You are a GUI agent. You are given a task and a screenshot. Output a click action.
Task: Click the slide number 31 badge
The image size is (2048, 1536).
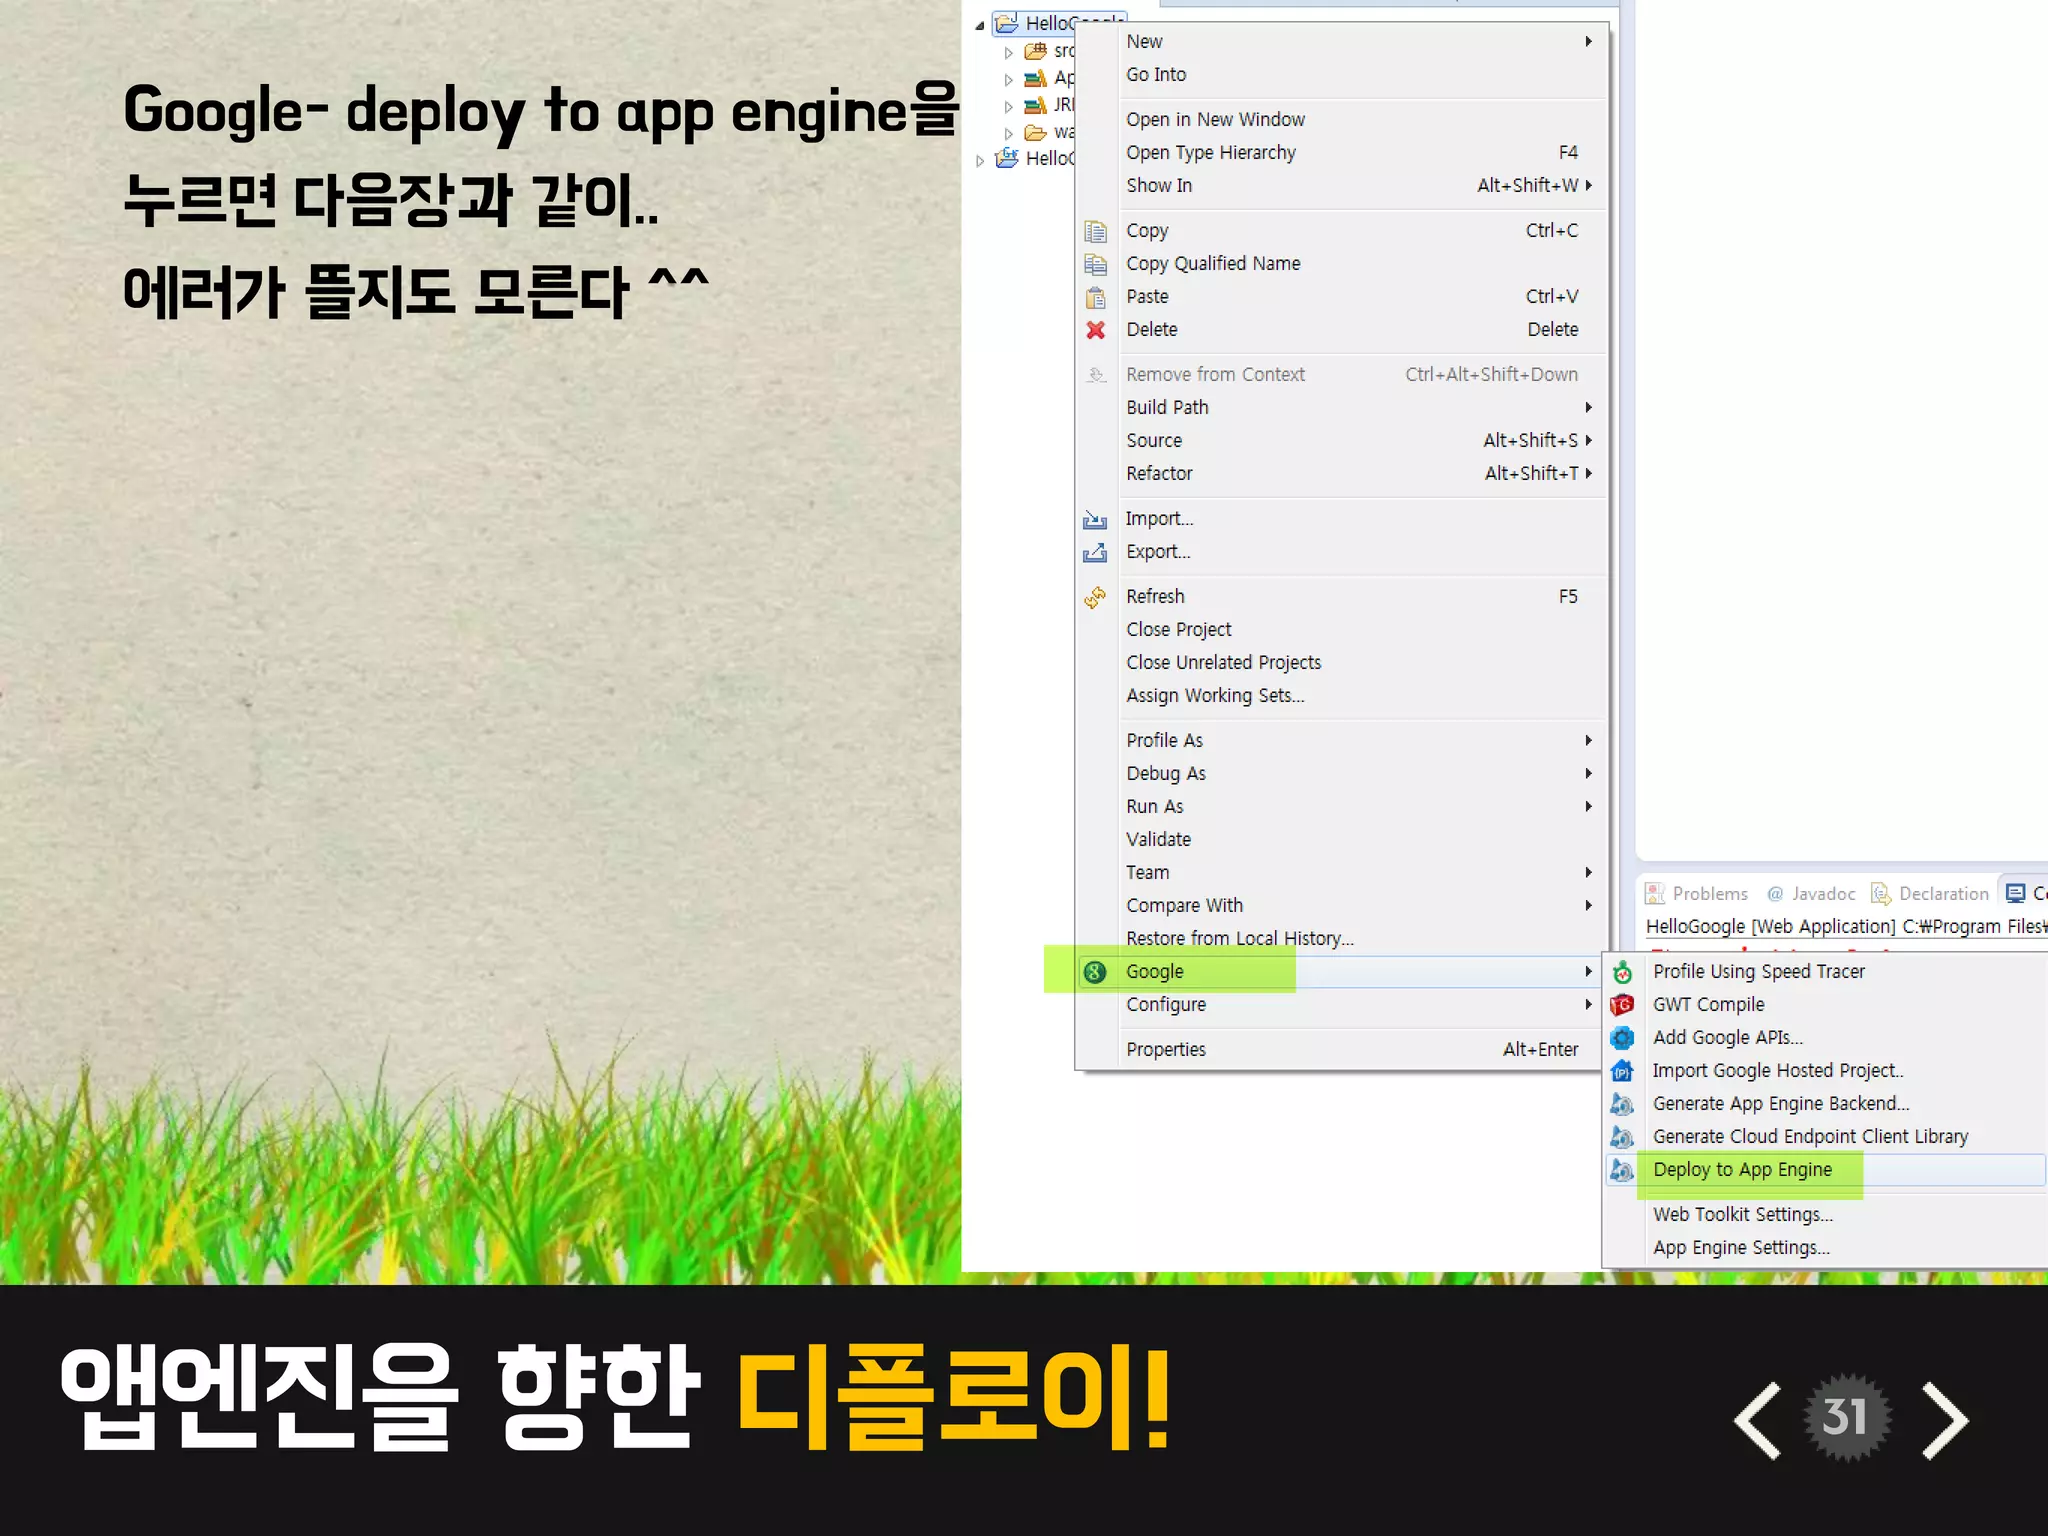(1846, 1418)
